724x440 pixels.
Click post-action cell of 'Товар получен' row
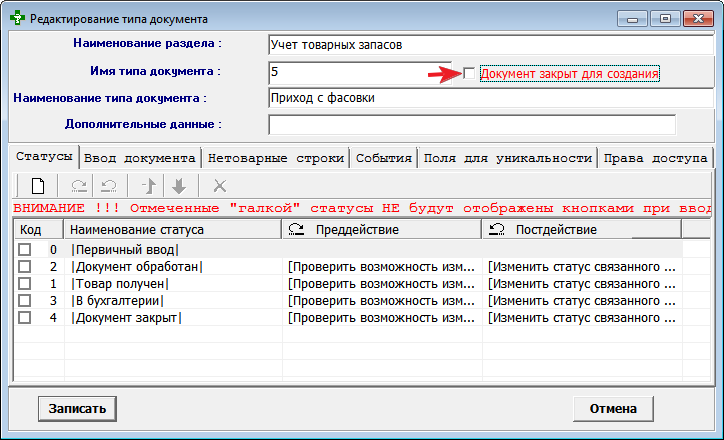(x=582, y=283)
